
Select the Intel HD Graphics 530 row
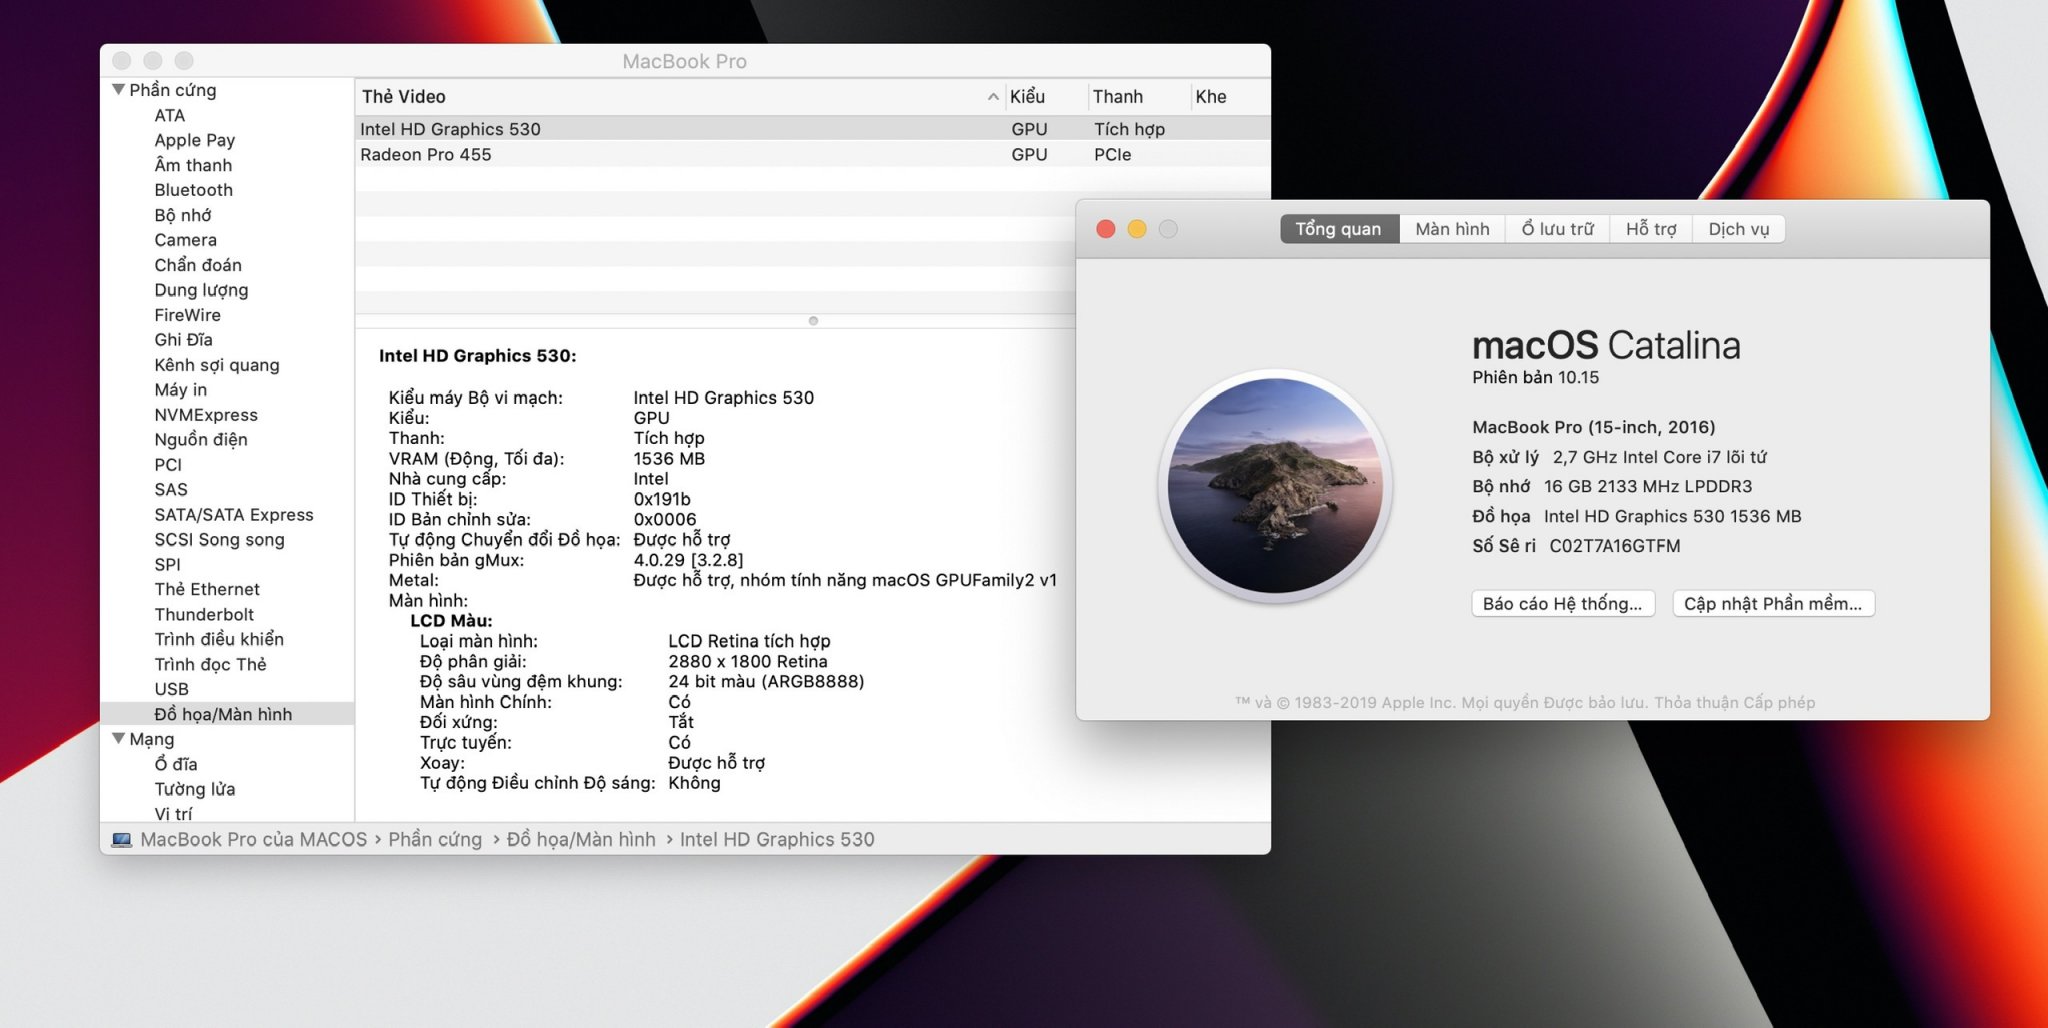click(x=813, y=129)
